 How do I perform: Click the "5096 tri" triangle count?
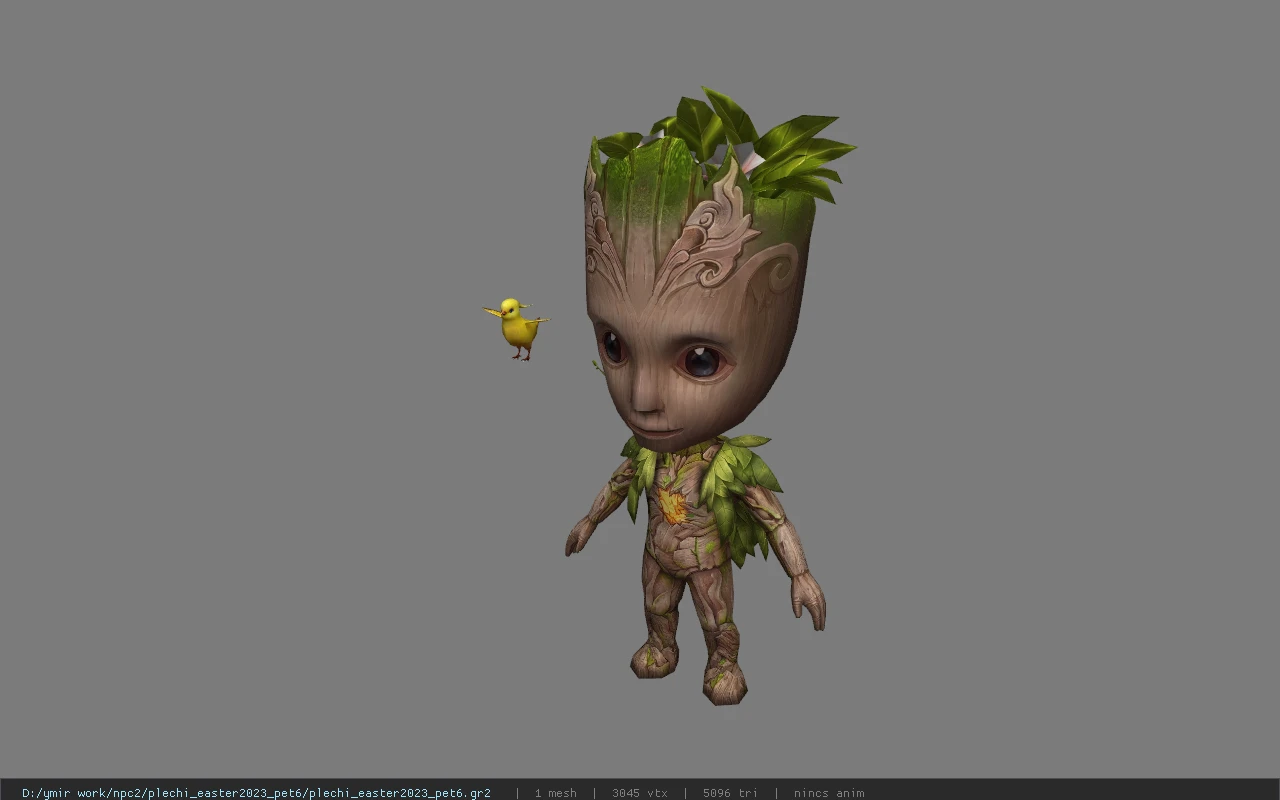tap(730, 793)
